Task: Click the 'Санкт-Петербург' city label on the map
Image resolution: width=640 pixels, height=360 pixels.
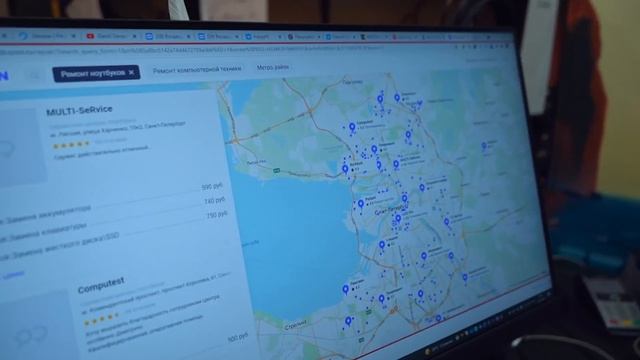Action: (x=391, y=210)
